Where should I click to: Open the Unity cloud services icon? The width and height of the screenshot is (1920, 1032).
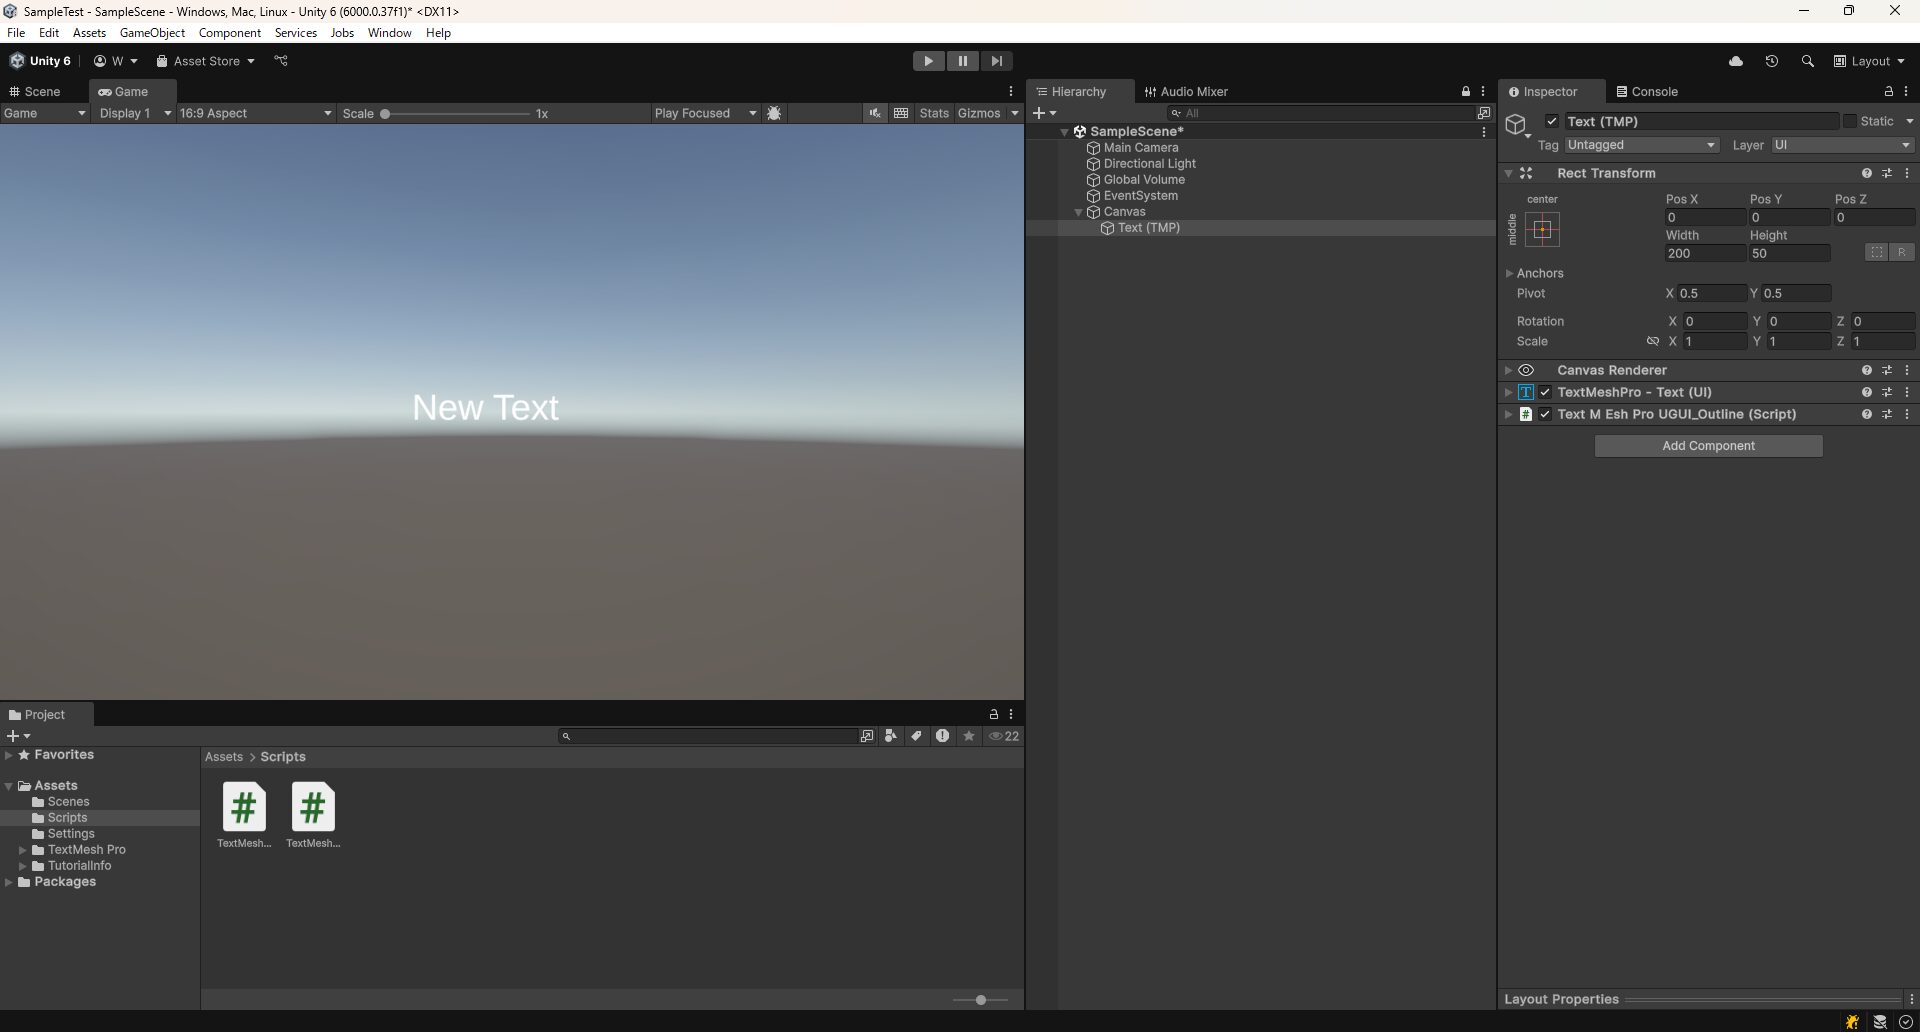pyautogui.click(x=1736, y=61)
